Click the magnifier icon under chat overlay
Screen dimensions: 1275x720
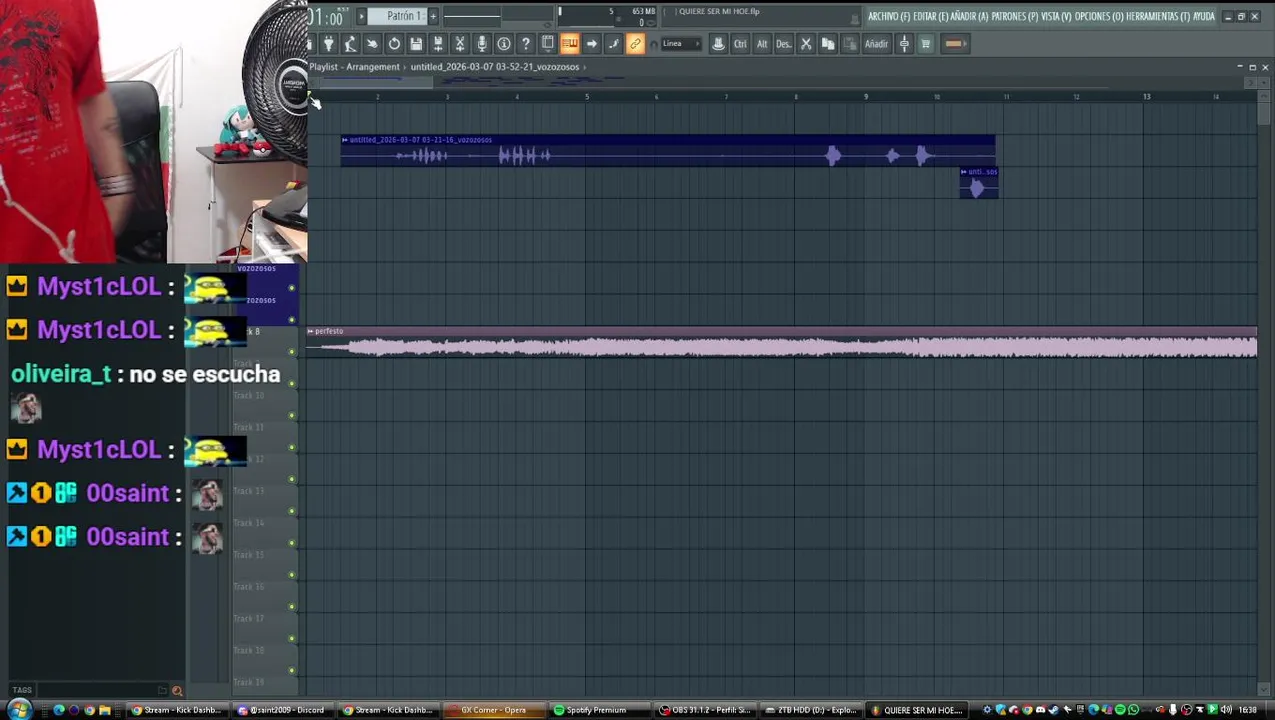pos(177,690)
